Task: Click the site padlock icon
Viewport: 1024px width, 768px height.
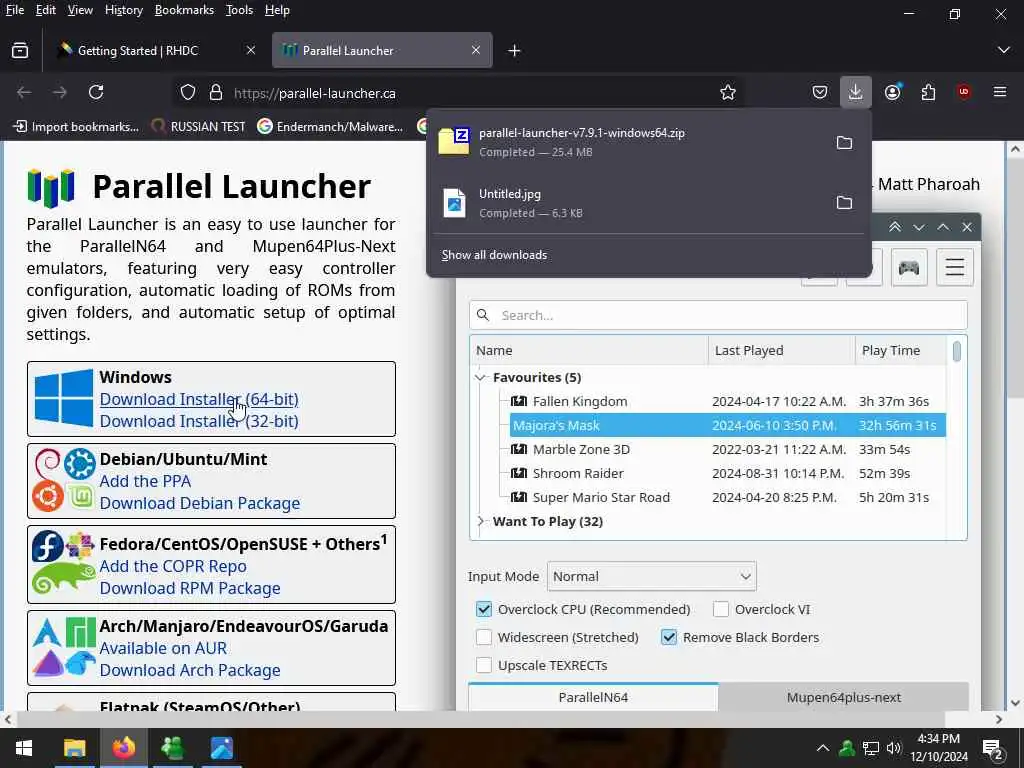Action: 216,93
